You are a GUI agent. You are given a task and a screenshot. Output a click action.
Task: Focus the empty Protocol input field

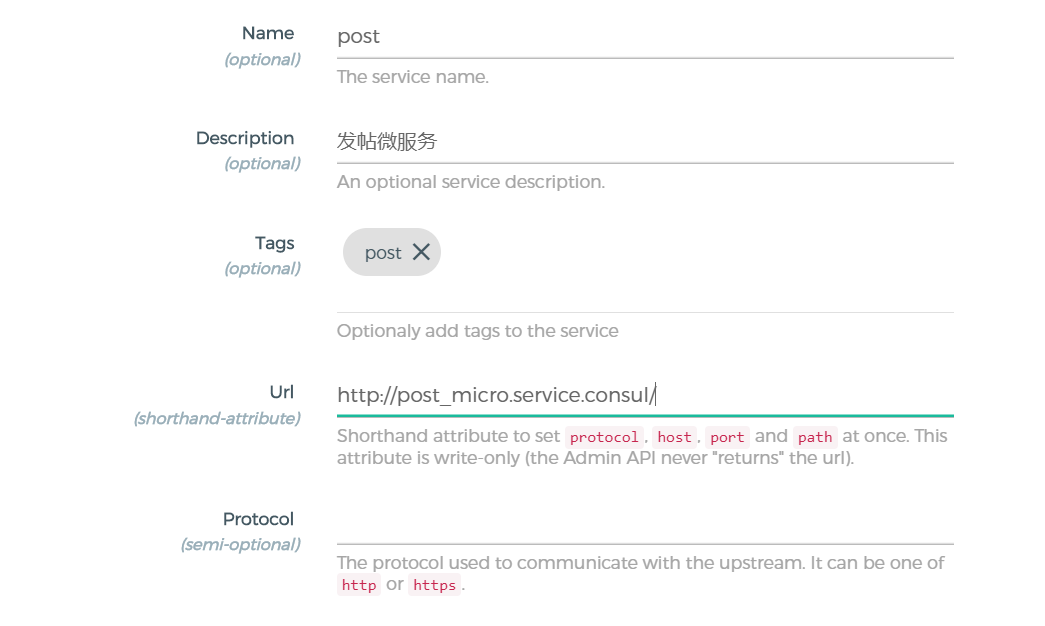[645, 523]
